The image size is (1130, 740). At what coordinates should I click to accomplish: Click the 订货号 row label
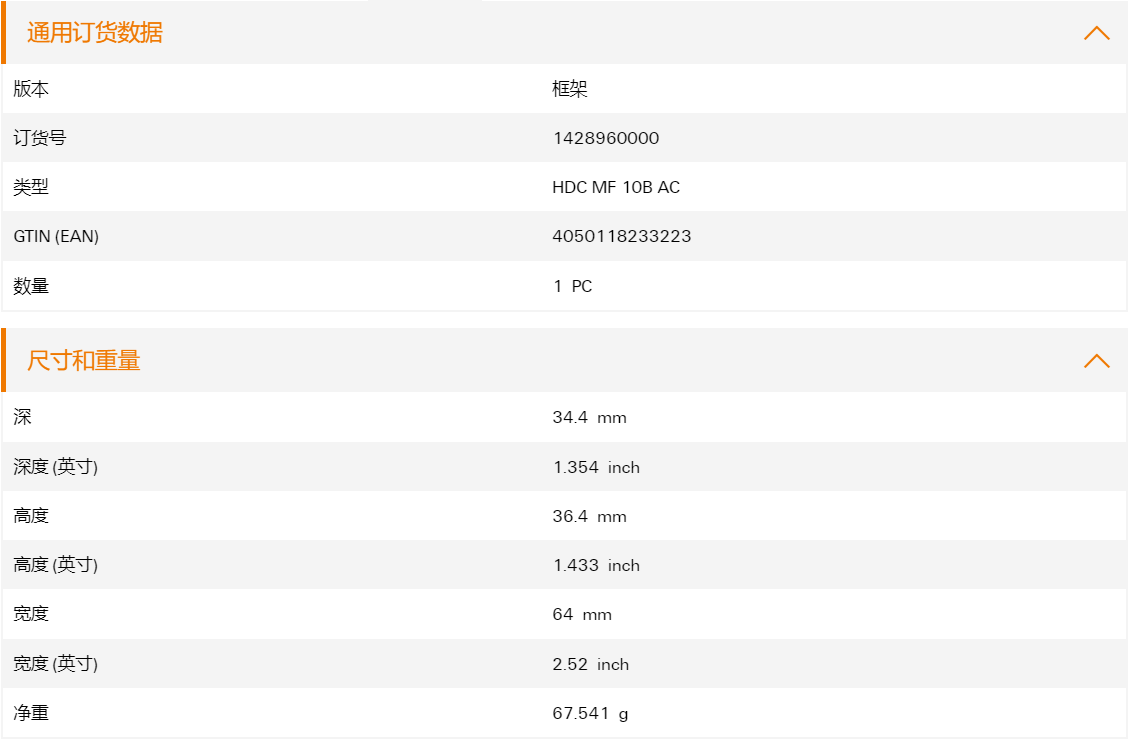(x=40, y=138)
